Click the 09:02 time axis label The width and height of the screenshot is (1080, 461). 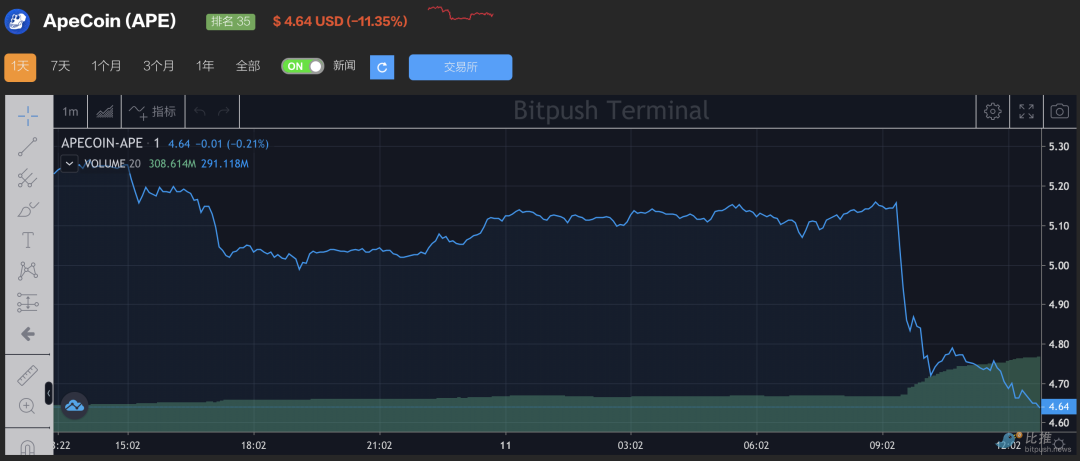(x=882, y=446)
